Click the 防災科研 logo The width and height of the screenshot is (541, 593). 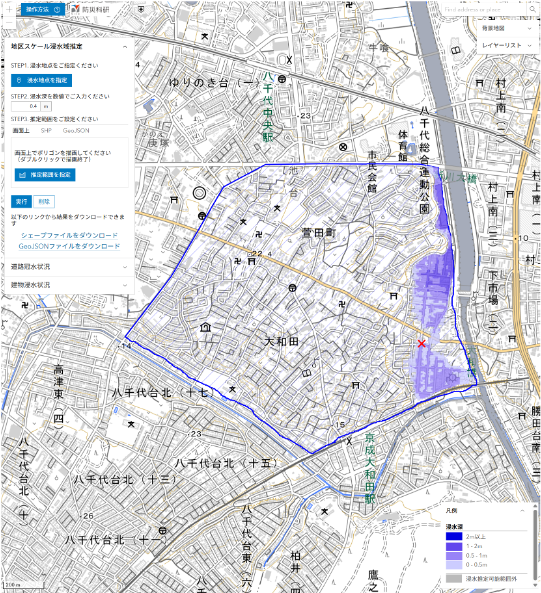click(x=90, y=9)
